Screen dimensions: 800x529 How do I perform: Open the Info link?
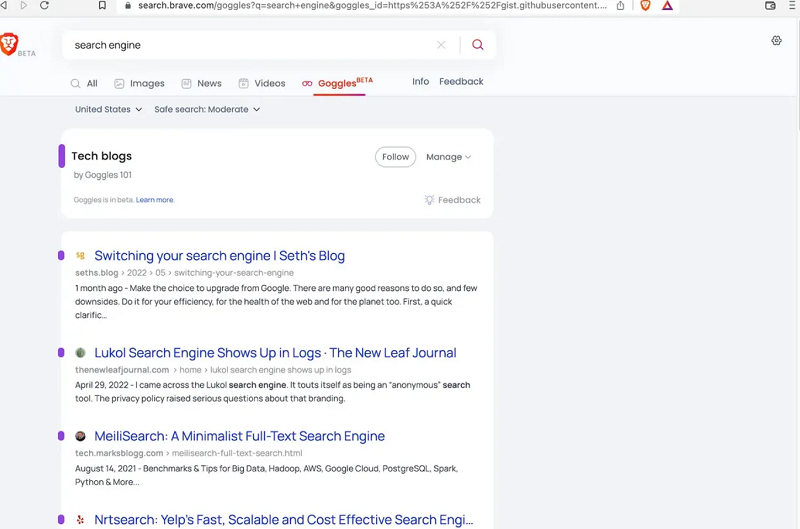coord(420,82)
